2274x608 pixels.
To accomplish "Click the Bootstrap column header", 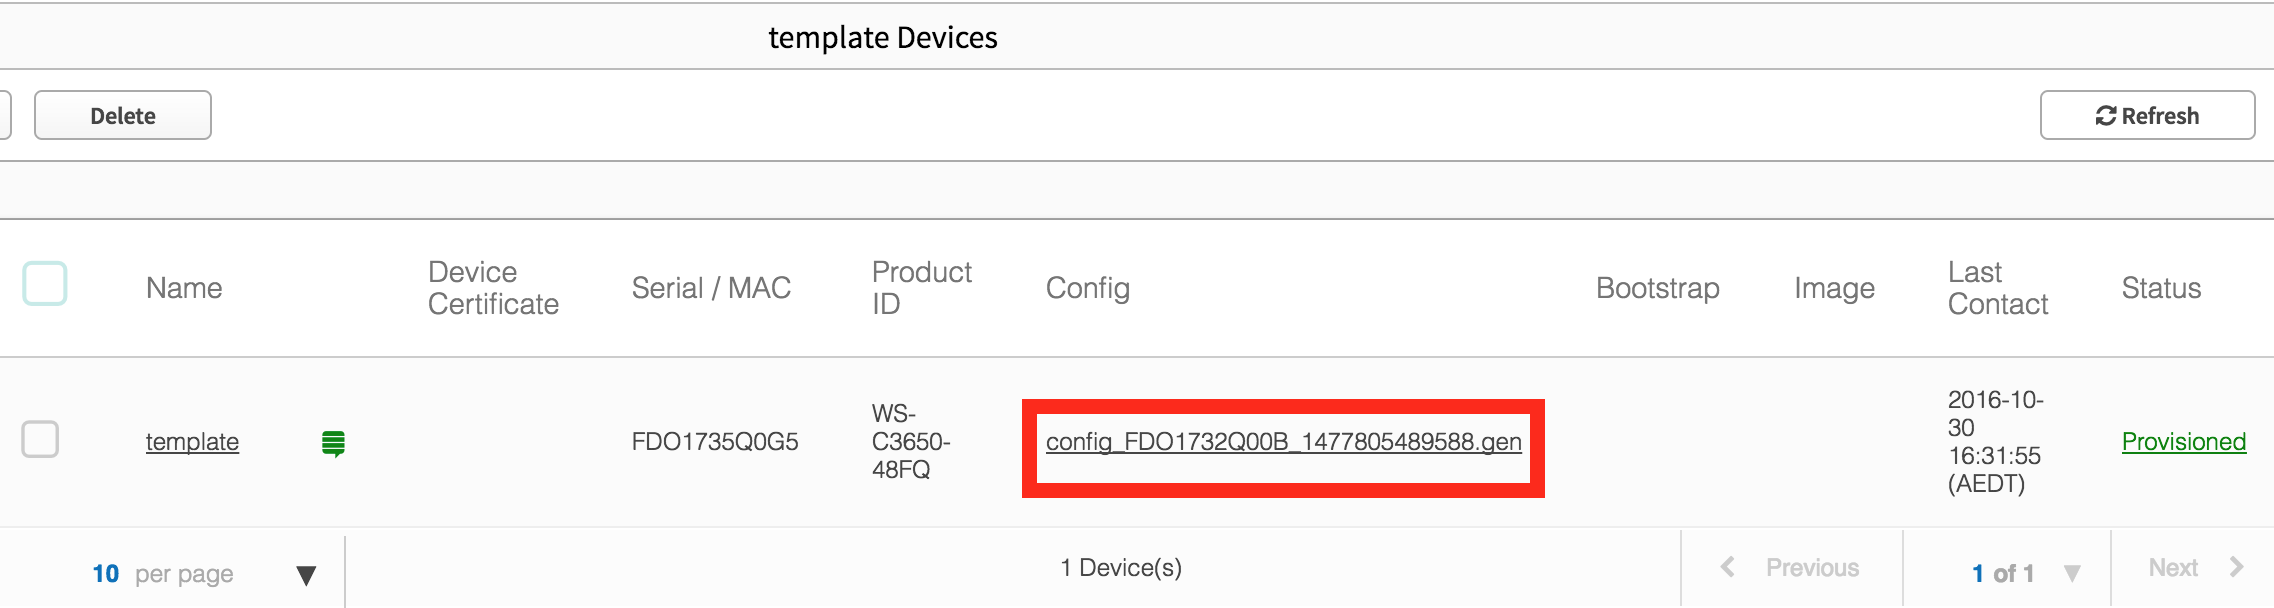I will click(x=1658, y=288).
